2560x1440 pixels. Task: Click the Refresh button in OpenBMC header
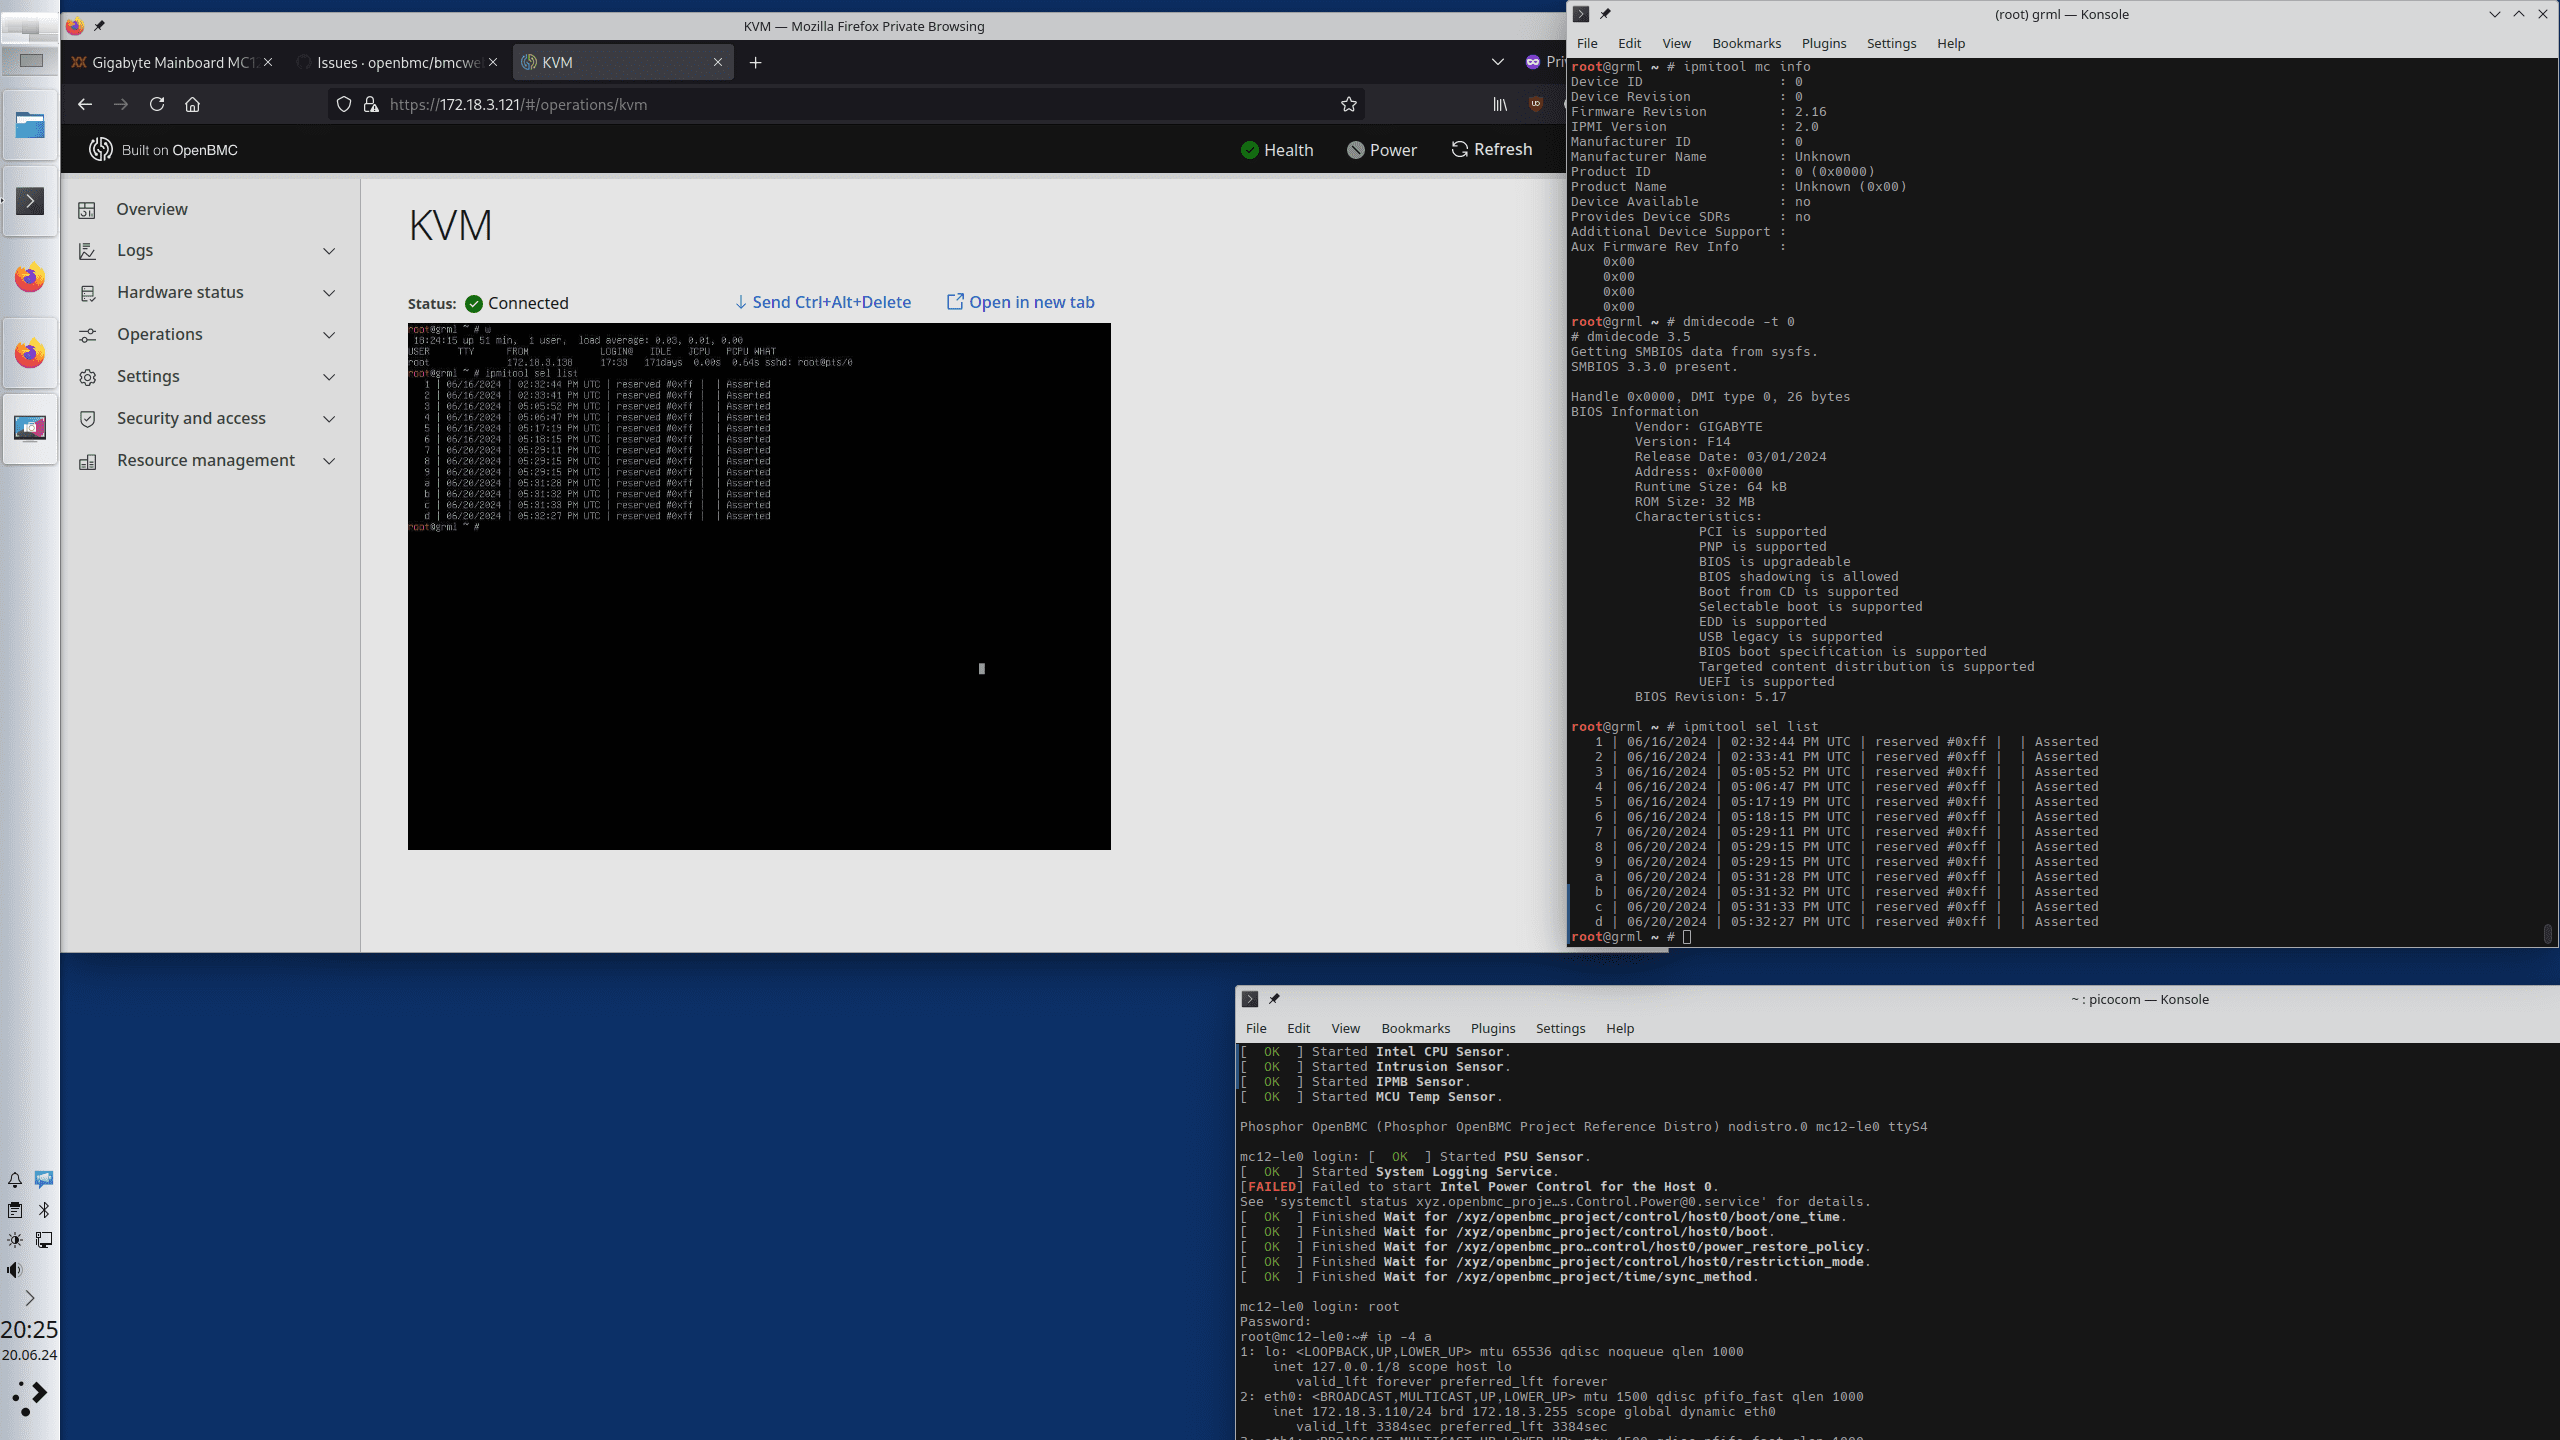pos(1491,149)
